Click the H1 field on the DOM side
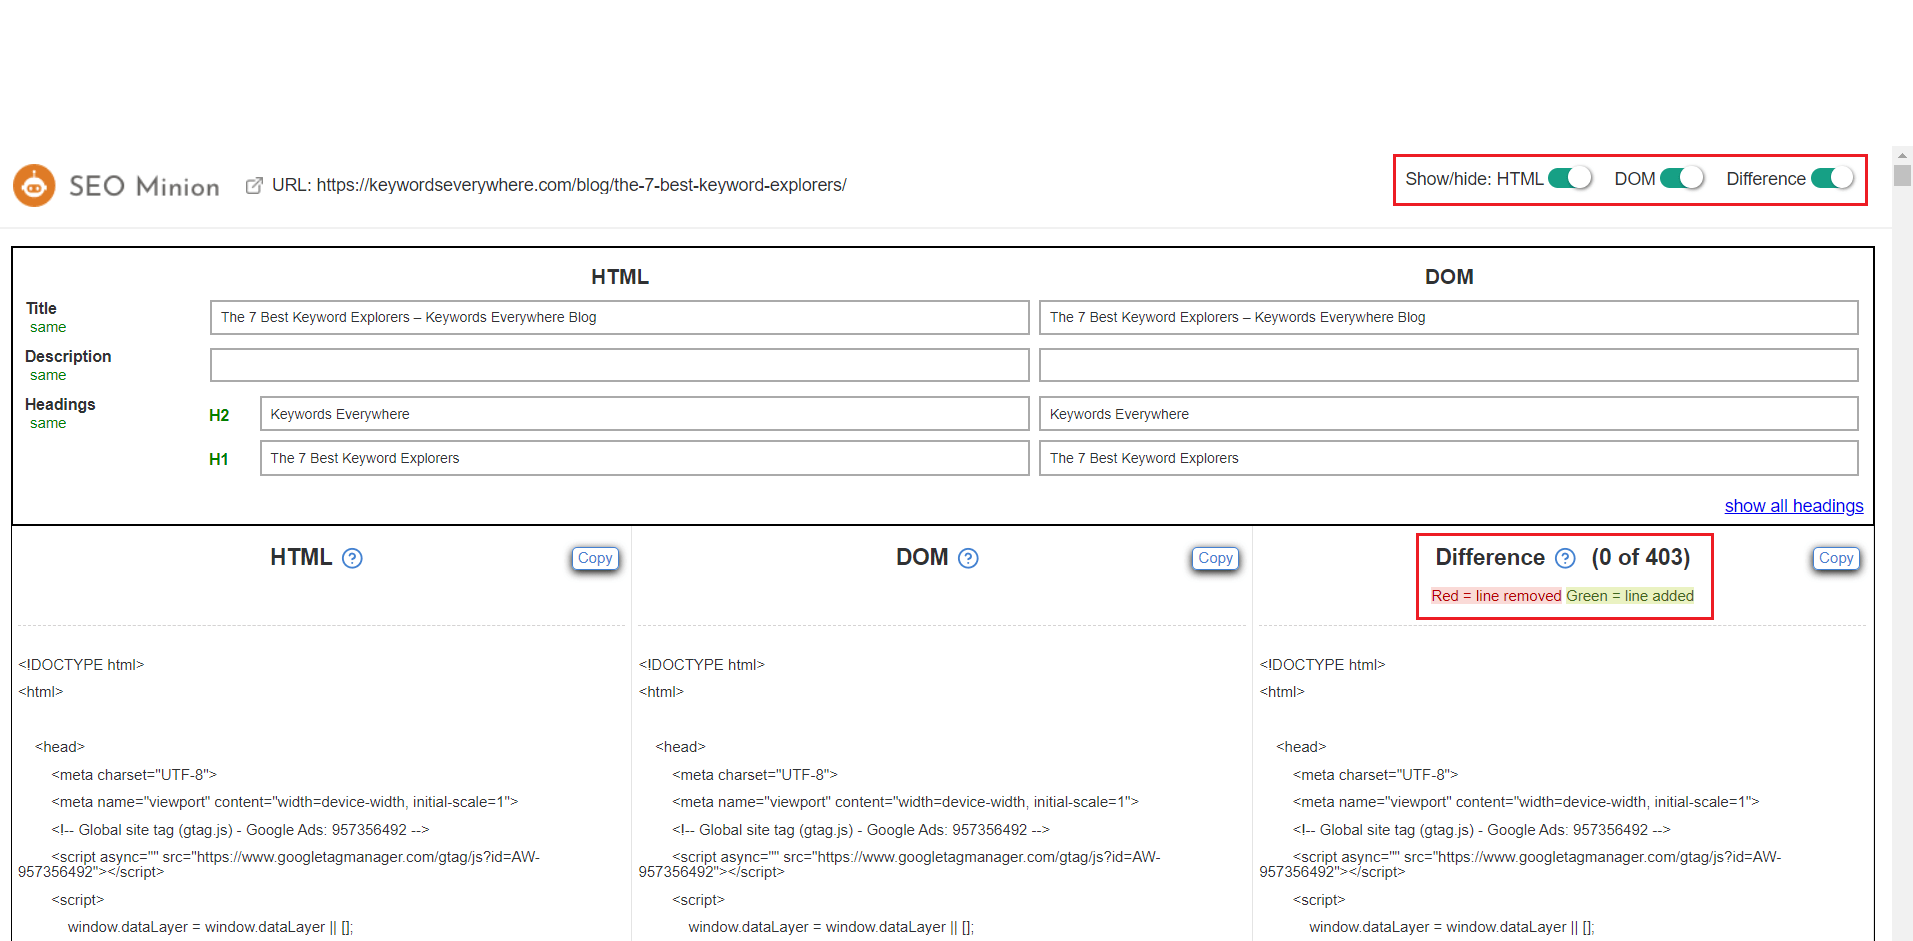This screenshot has width=1913, height=941. (1448, 458)
